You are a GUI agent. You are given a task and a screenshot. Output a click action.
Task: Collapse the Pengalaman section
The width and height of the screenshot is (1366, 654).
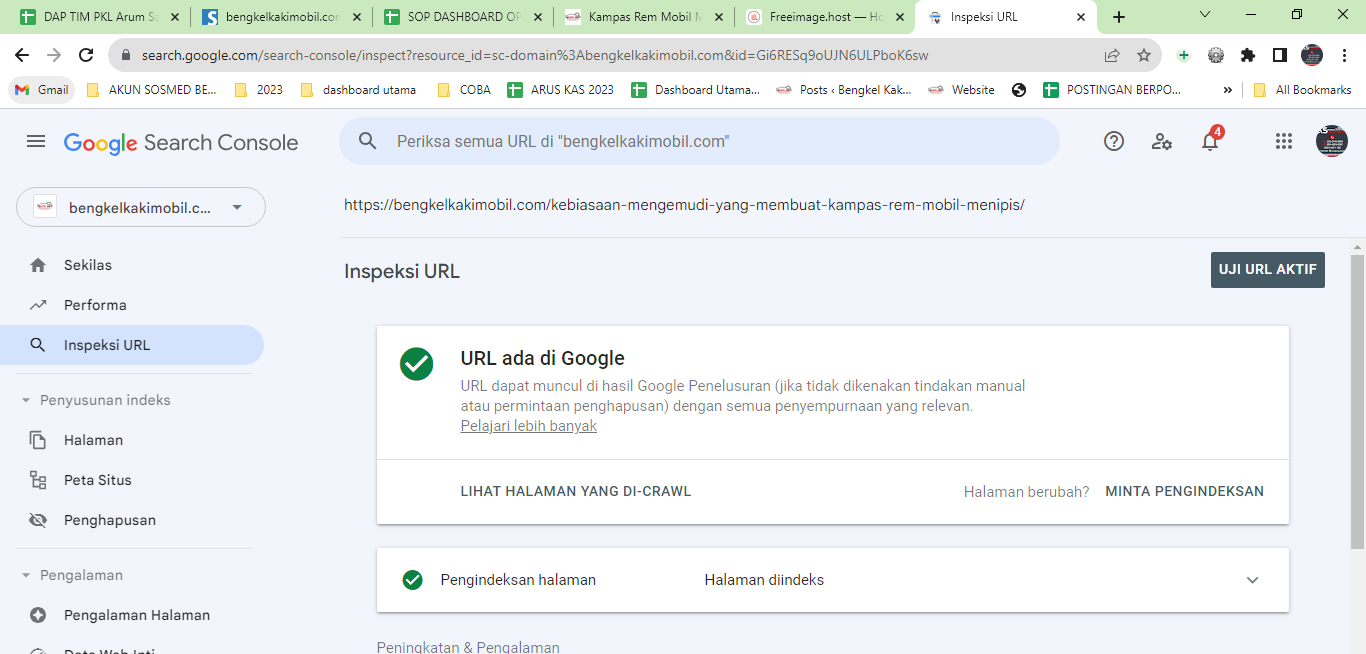[26, 575]
